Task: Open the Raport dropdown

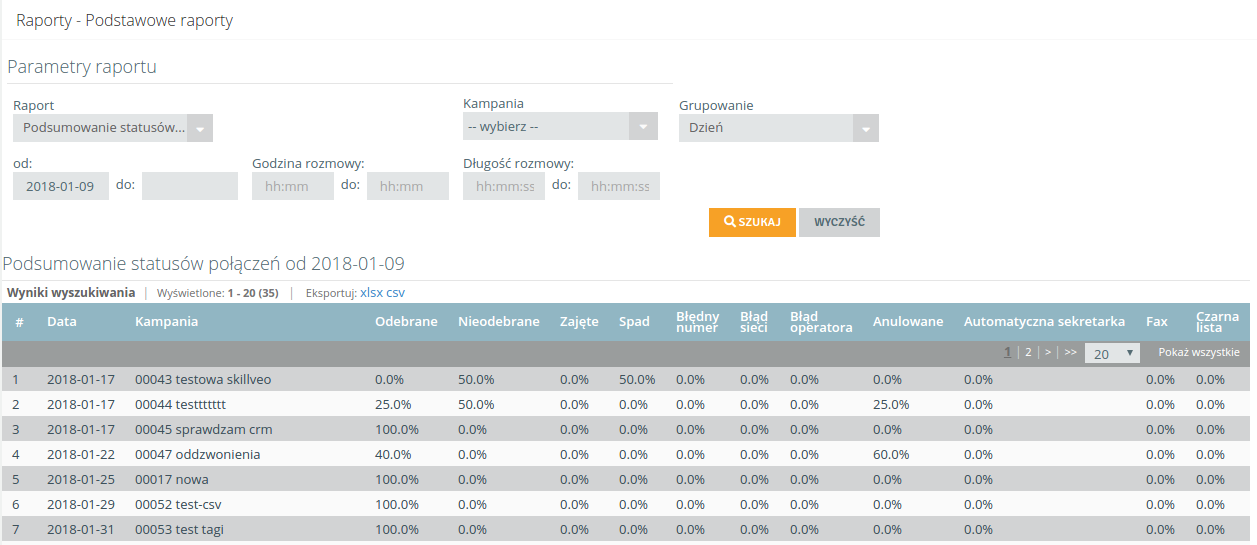Action: (113, 128)
